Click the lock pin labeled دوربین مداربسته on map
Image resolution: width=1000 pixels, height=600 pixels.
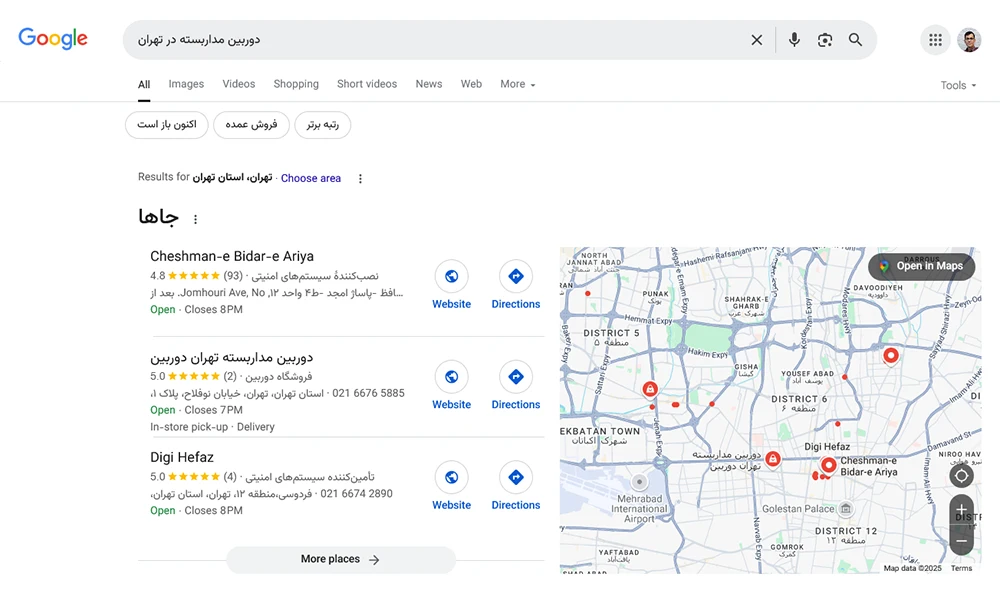tap(773, 458)
